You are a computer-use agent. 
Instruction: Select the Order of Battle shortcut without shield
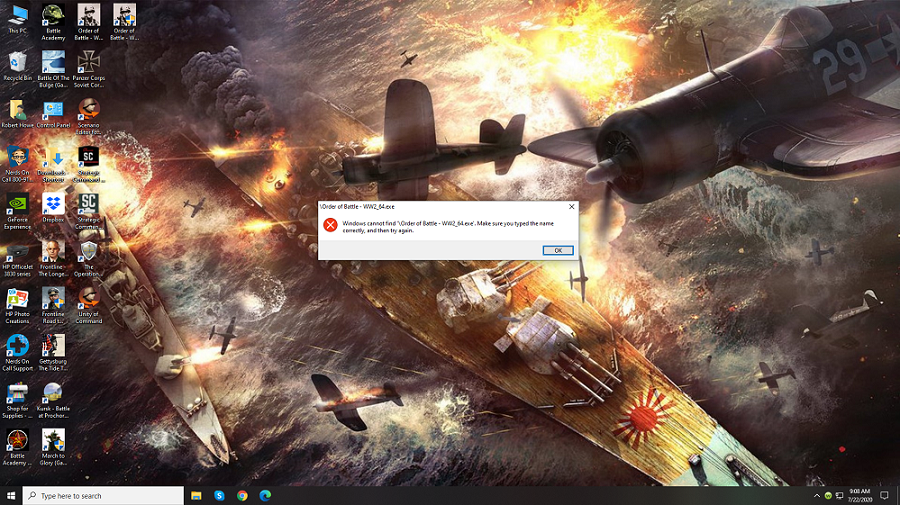[88, 22]
